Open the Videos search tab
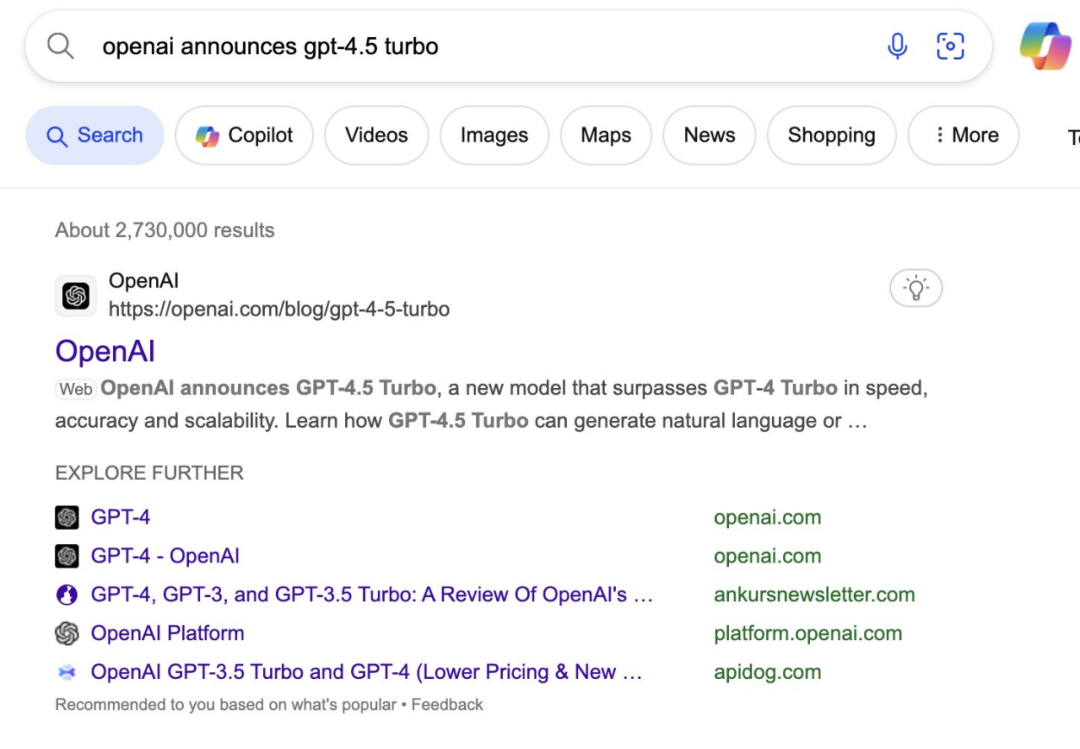Screen dimensions: 1080x749 click(376, 135)
